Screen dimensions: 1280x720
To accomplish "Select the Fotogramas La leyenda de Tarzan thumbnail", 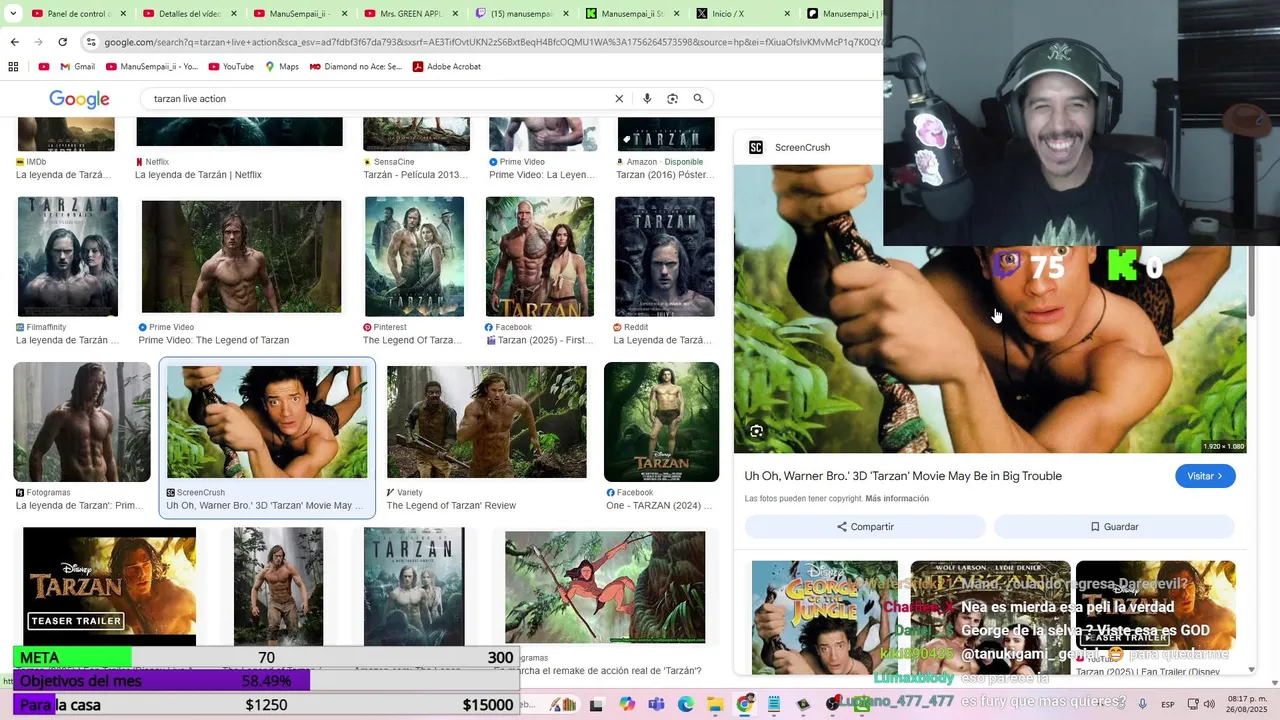I will point(82,422).
